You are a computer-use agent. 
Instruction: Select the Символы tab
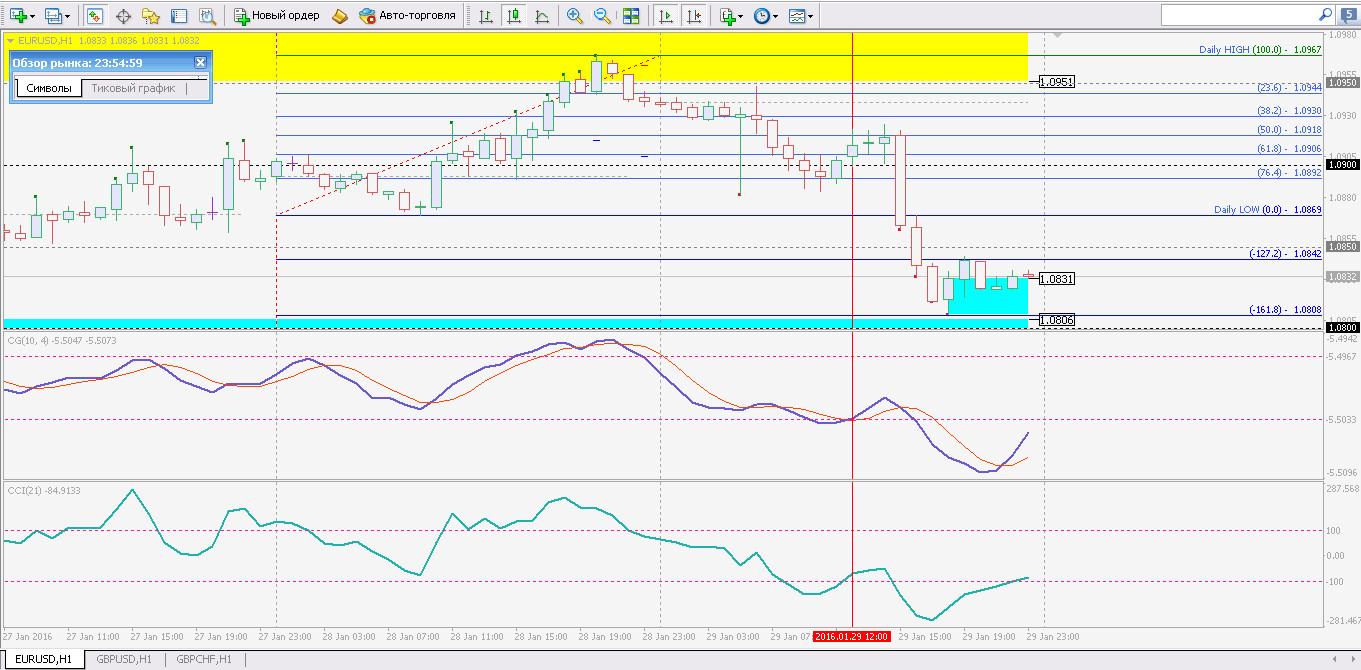pyautogui.click(x=49, y=88)
